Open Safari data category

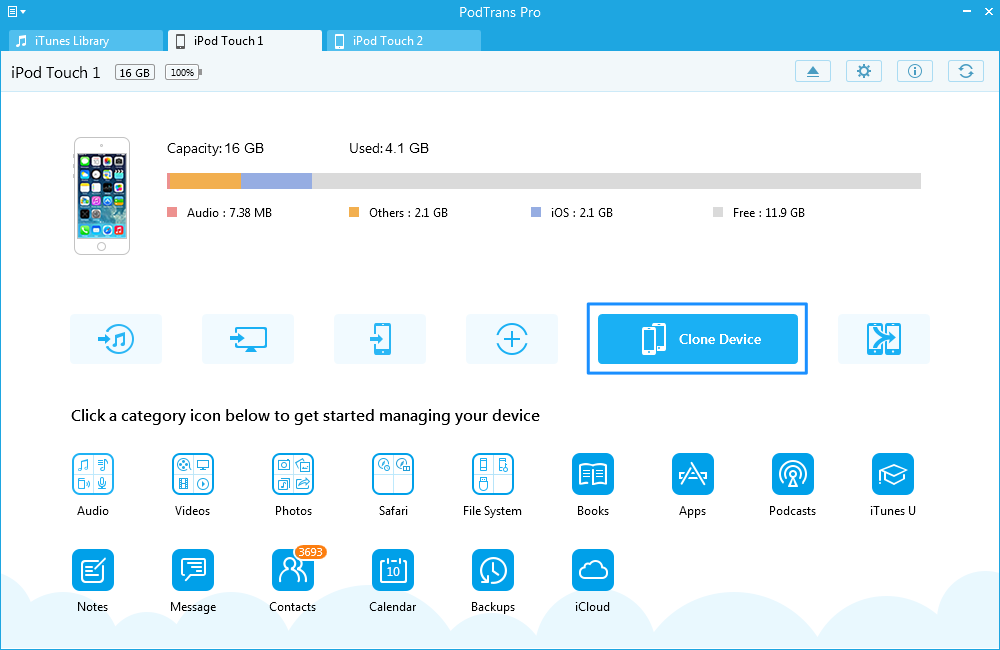point(393,474)
